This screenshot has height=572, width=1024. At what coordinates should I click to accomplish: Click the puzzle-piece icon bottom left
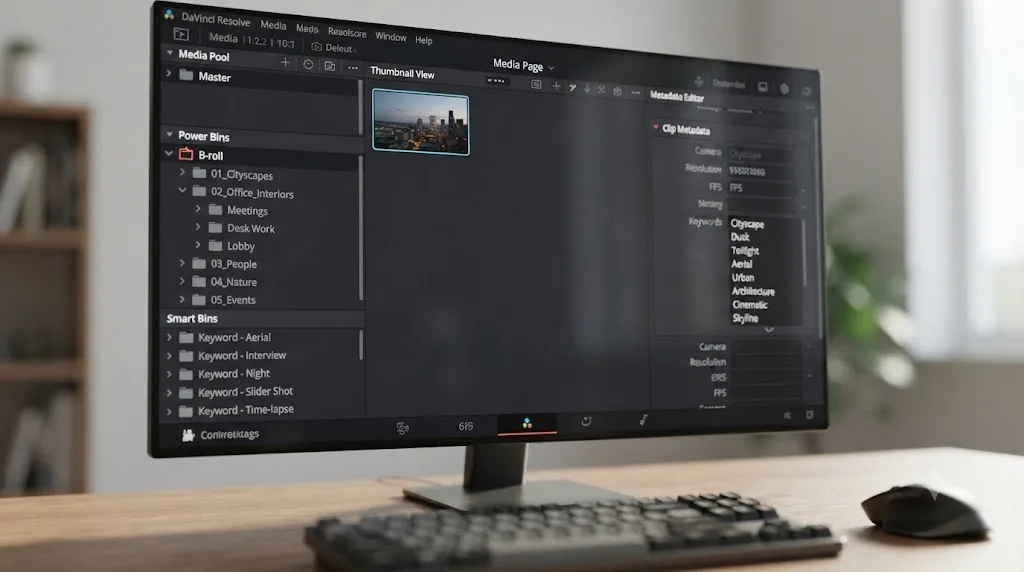(x=188, y=435)
